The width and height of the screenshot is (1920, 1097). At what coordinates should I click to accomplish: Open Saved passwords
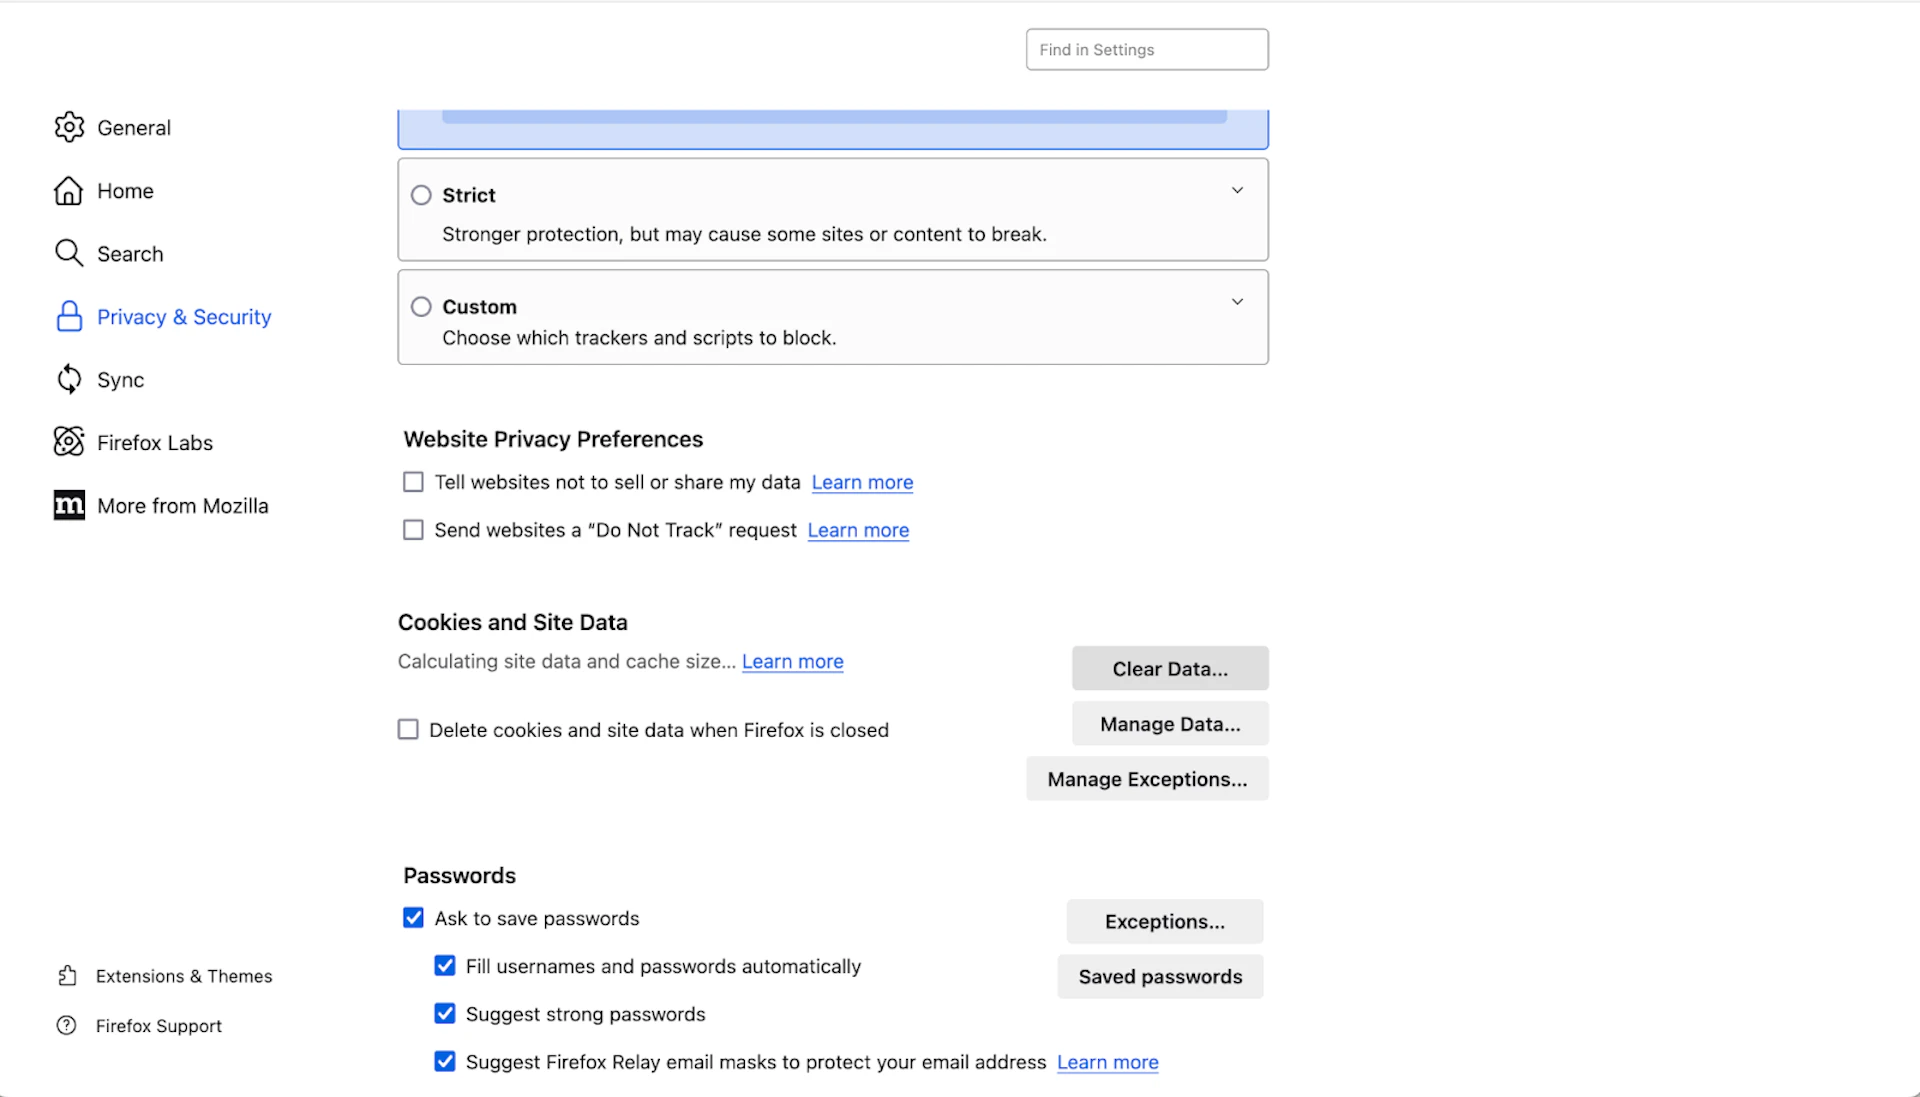tap(1160, 976)
